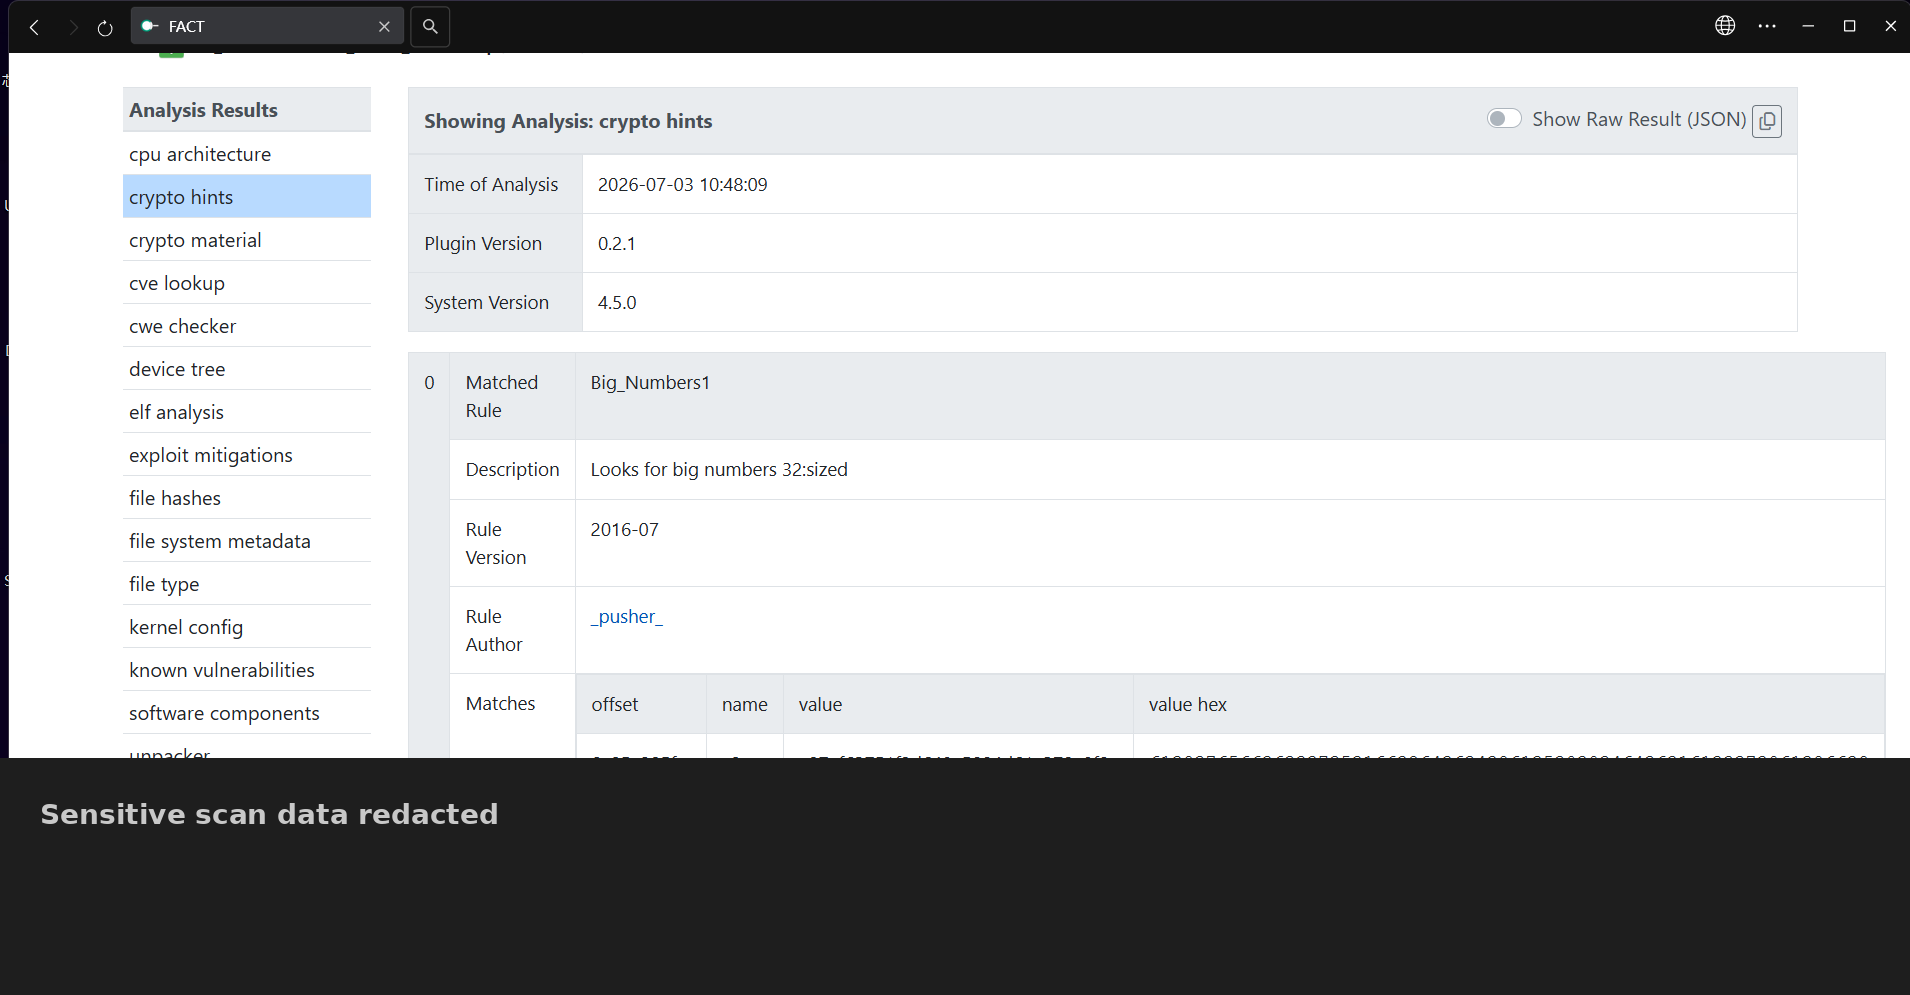The width and height of the screenshot is (1910, 995).
Task: Open the elf analysis results
Action: tap(247, 412)
